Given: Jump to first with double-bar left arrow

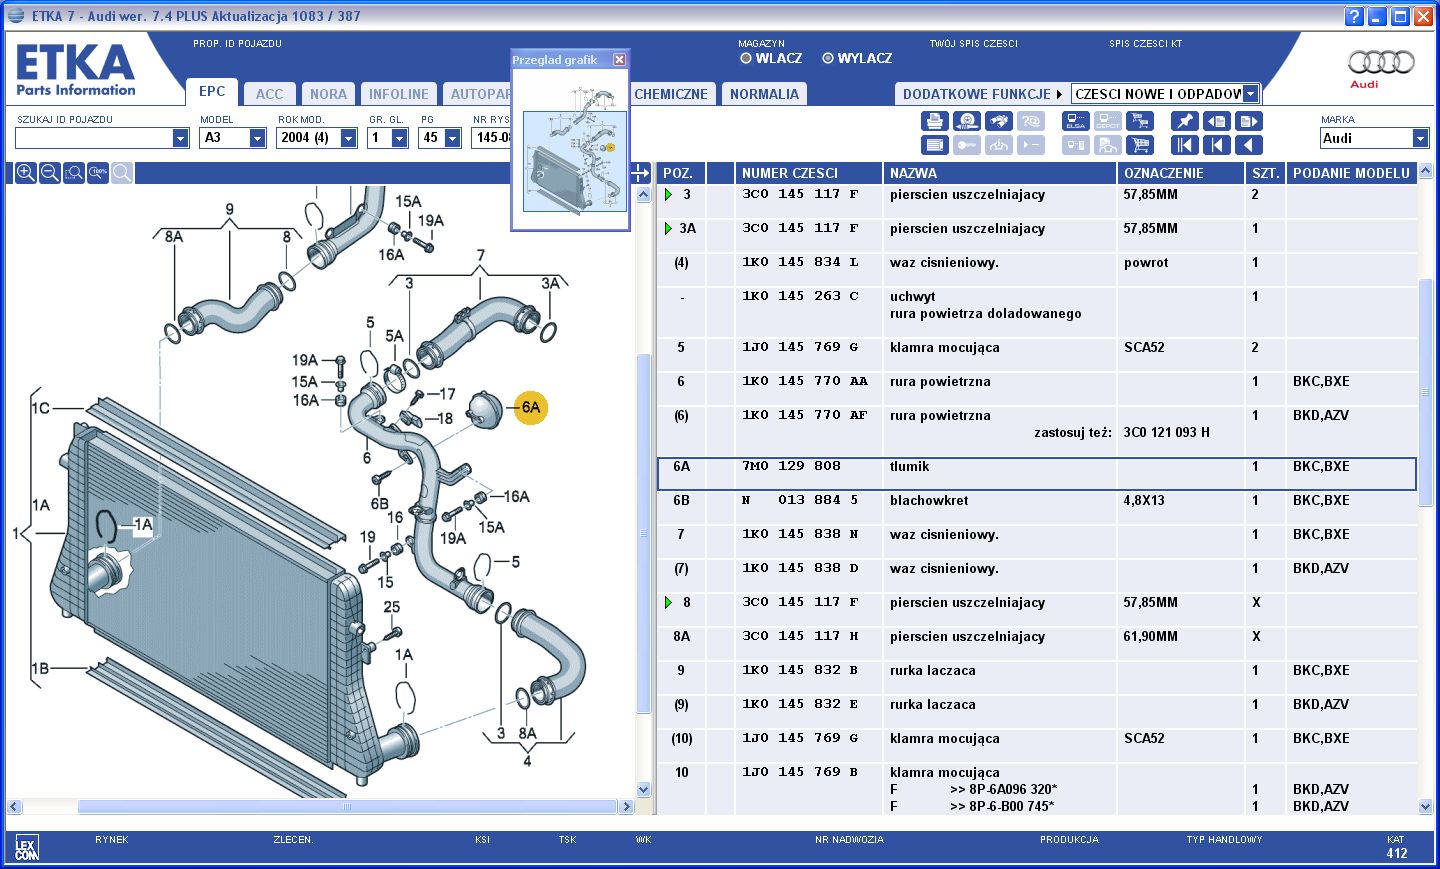Looking at the screenshot, I should coord(1184,145).
